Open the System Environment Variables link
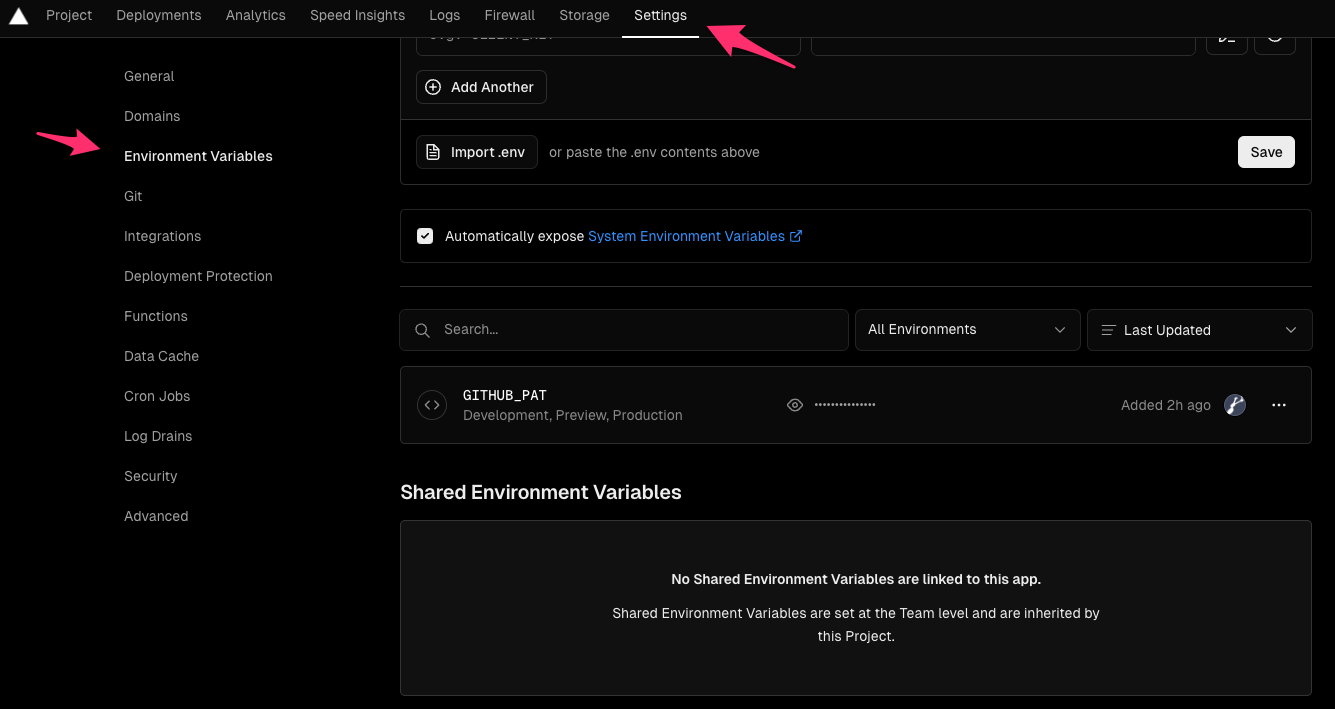 tap(686, 236)
